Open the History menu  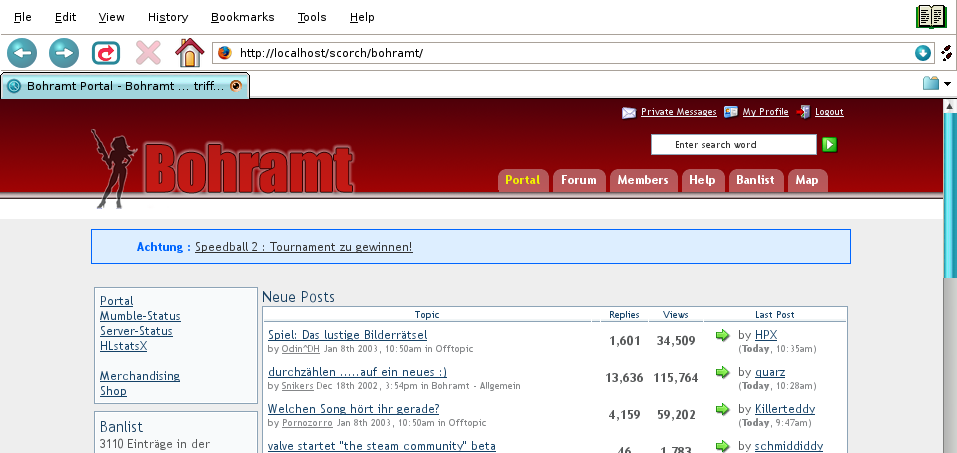[167, 17]
